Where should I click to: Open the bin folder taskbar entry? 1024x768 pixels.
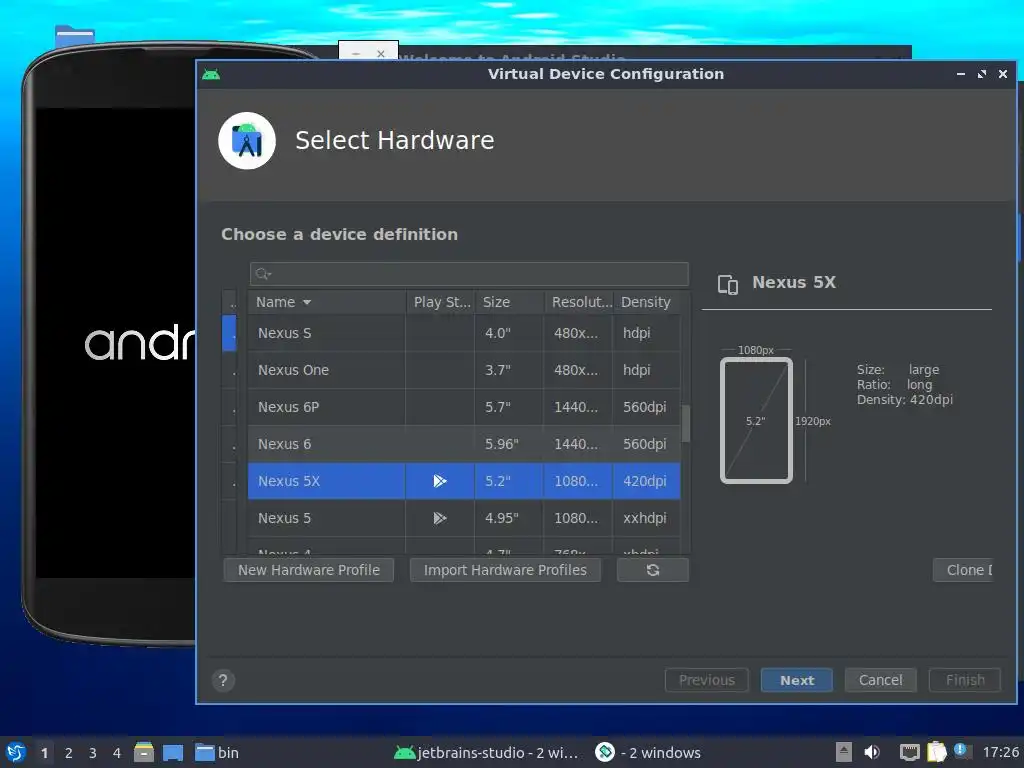(217, 752)
